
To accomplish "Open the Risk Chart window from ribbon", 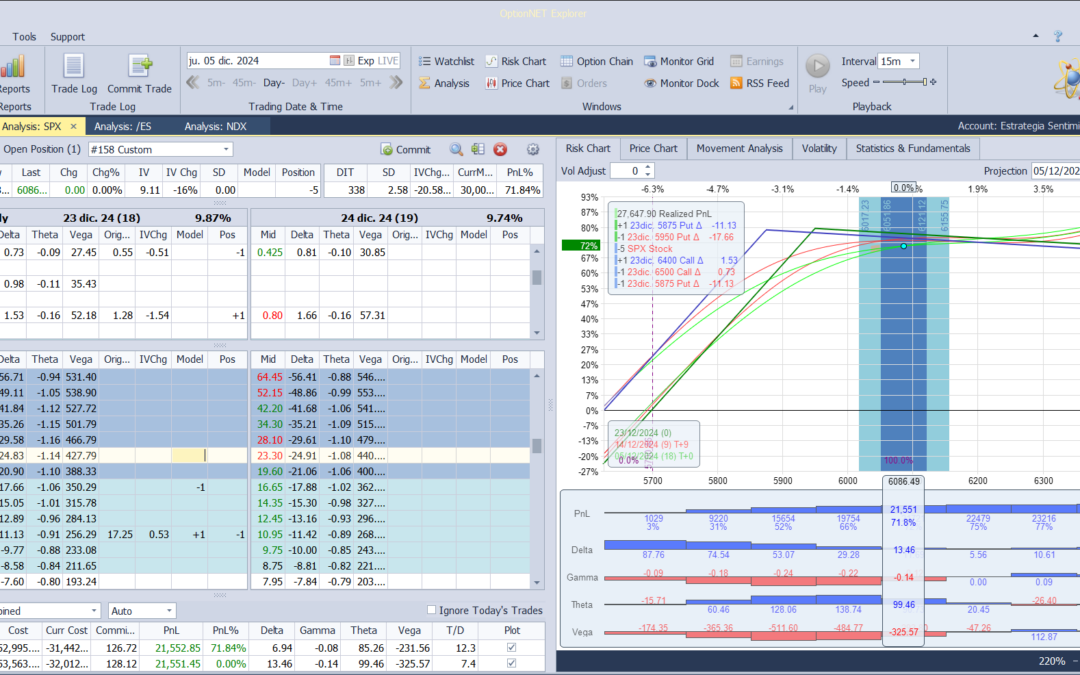I will pos(515,61).
